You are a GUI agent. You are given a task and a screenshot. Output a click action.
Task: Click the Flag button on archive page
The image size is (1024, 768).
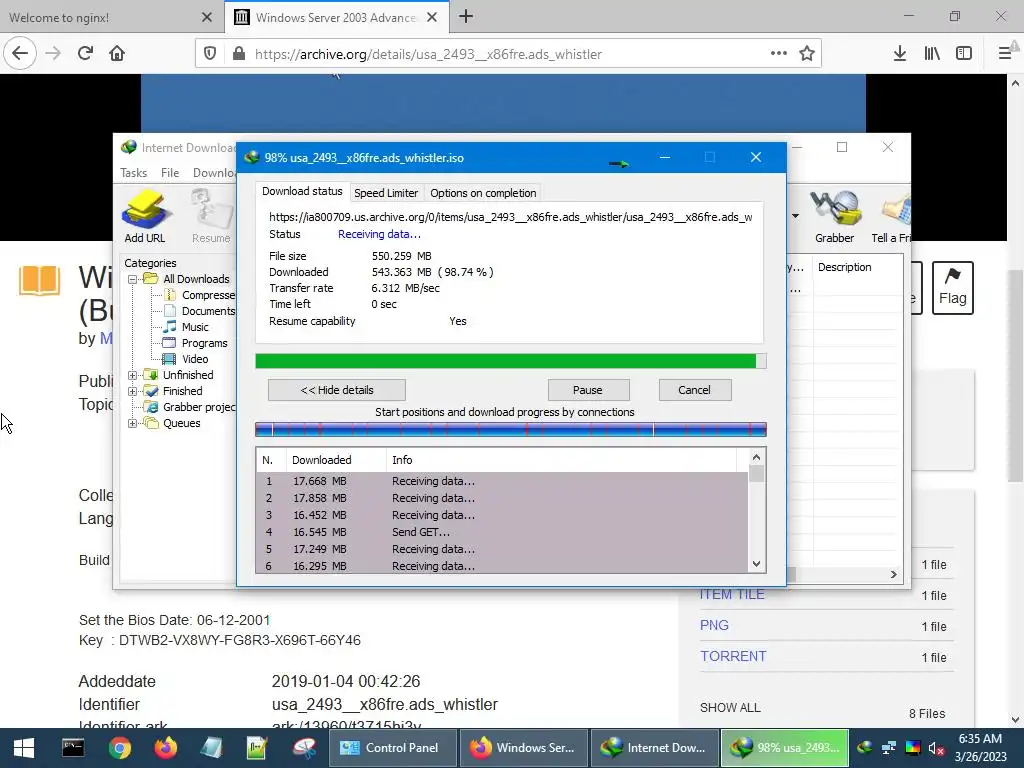[x=952, y=288]
